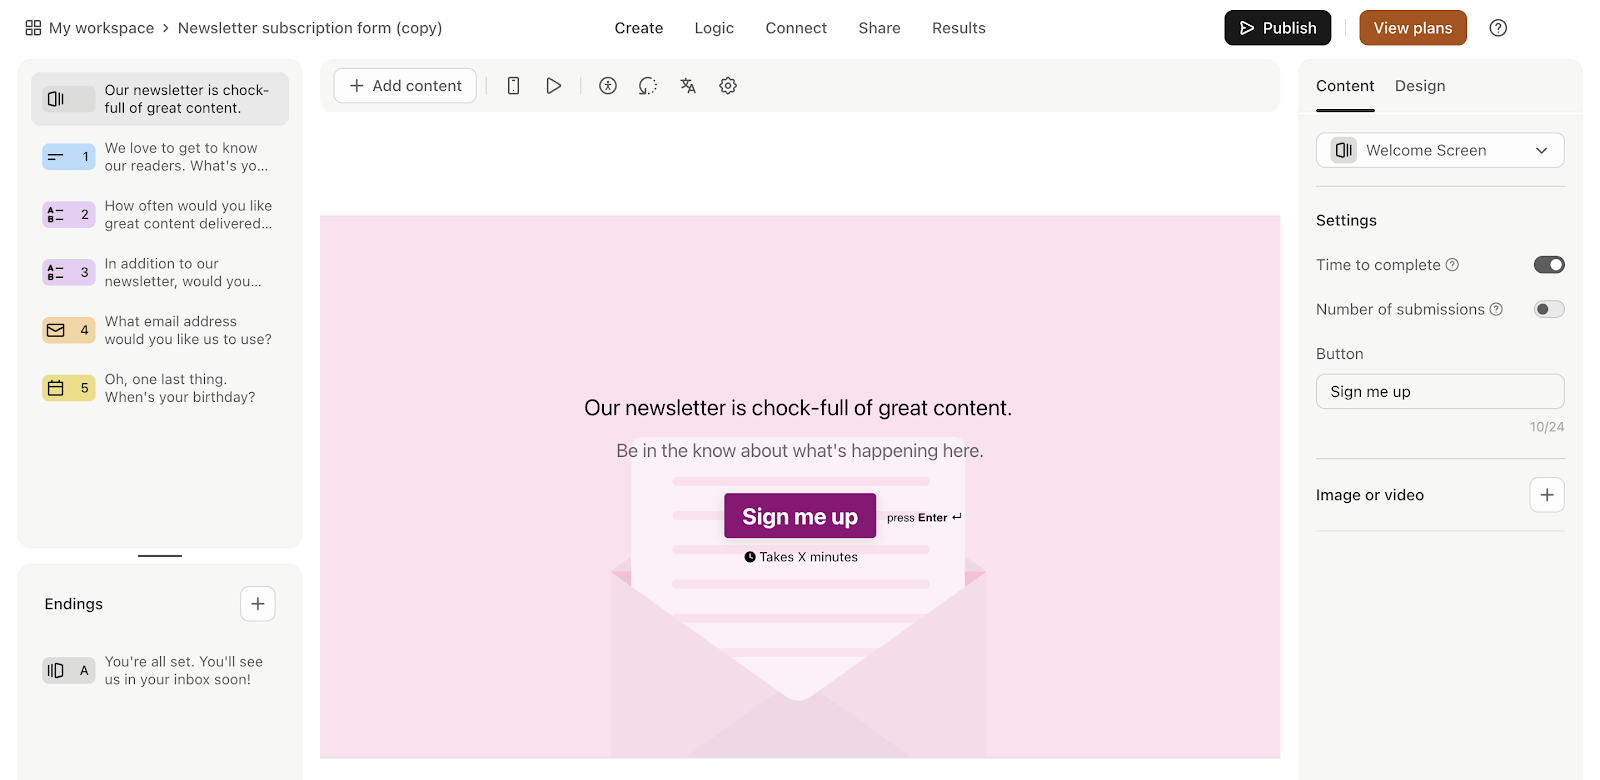Switch to mobile device preview

click(x=513, y=85)
